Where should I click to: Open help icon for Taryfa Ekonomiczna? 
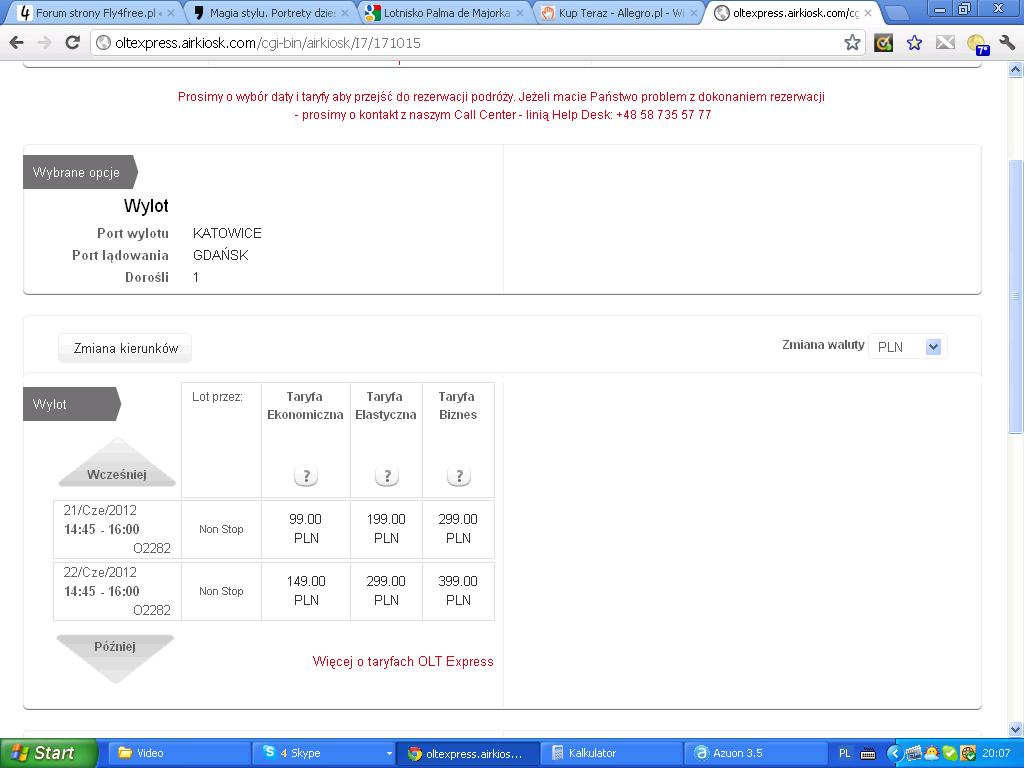[x=306, y=476]
